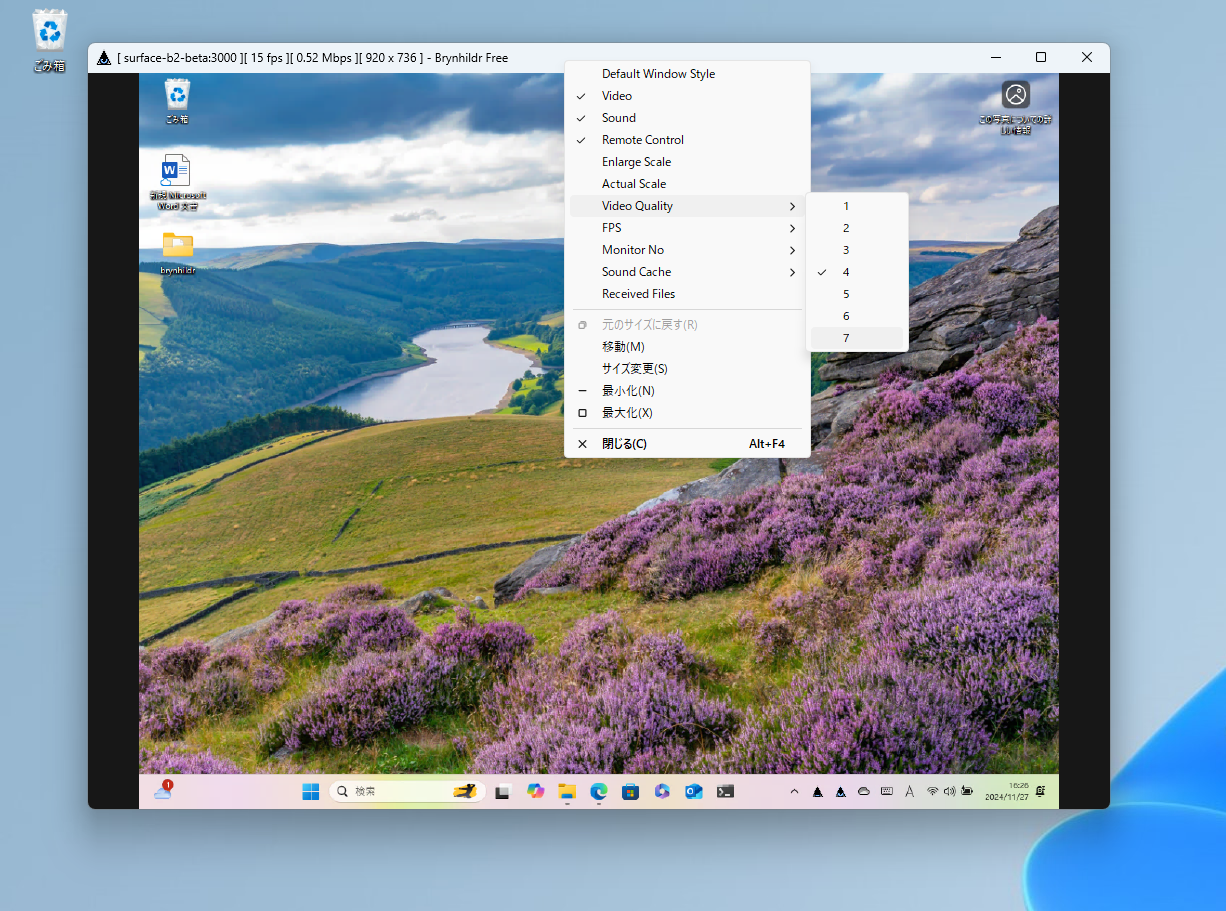The image size is (1226, 911).
Task: Click the remote taskbar search box
Action: [x=407, y=791]
